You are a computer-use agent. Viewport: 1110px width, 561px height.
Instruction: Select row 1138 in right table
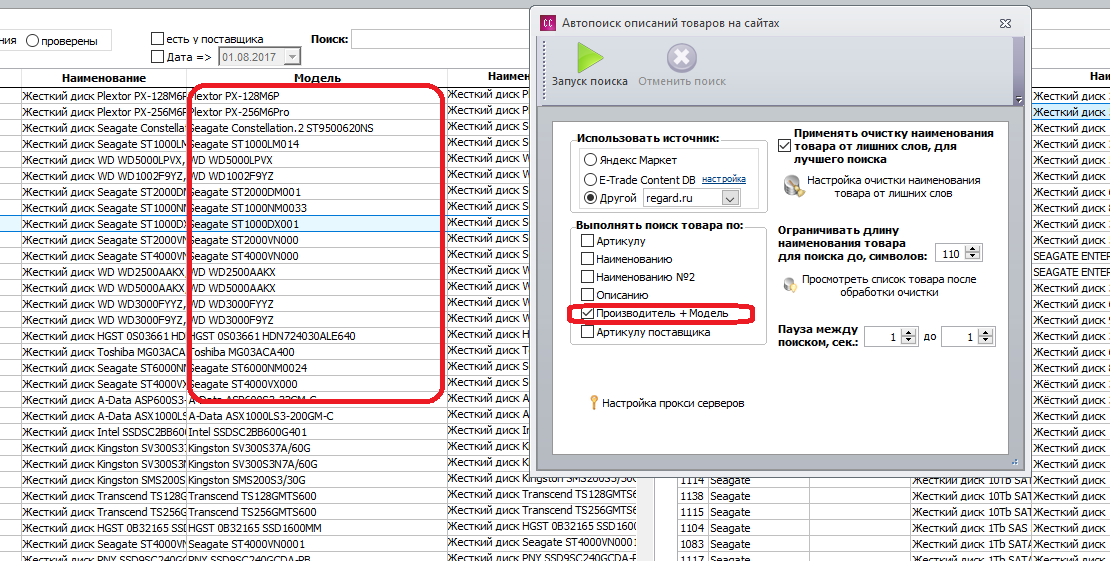point(893,496)
